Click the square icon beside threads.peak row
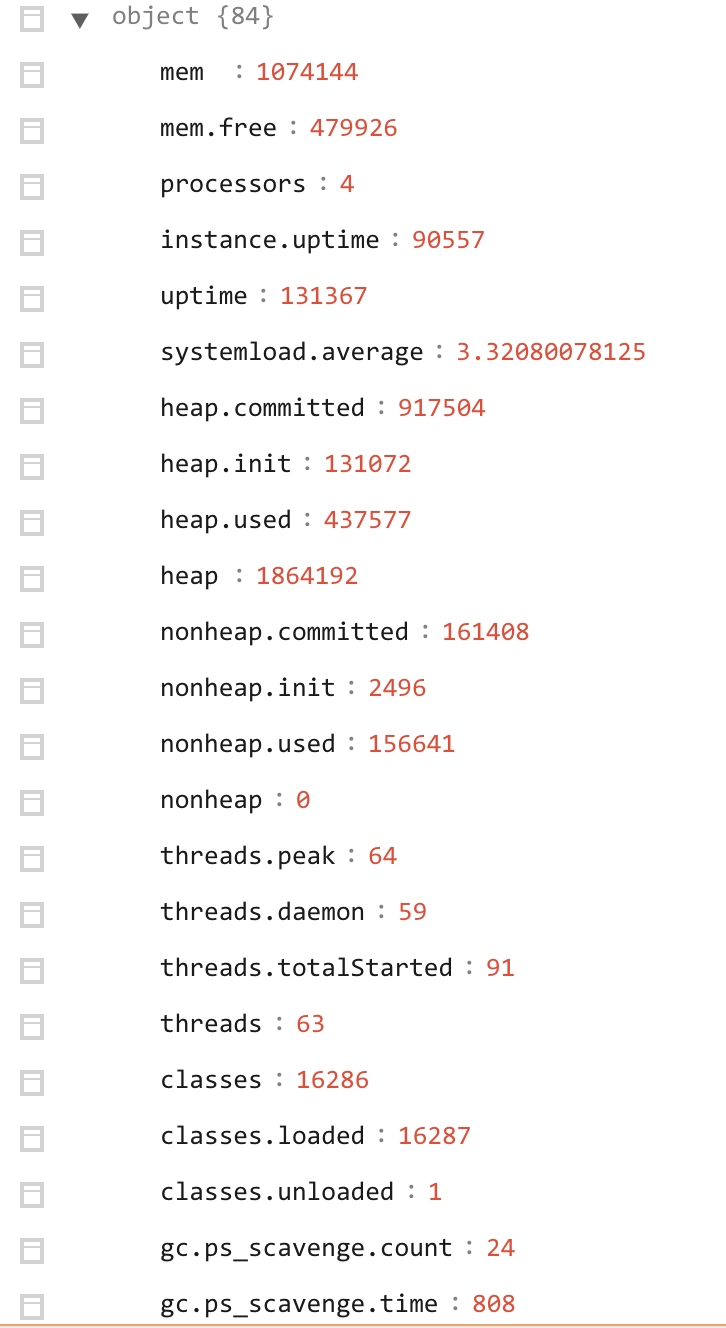This screenshot has width=726, height=1328. 32,858
